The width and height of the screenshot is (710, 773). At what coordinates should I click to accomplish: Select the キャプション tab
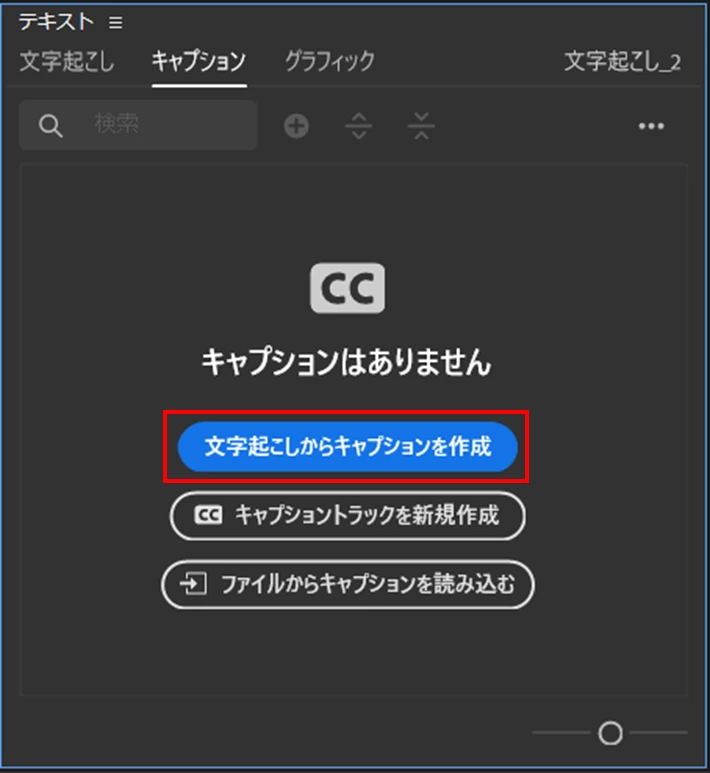[x=199, y=62]
